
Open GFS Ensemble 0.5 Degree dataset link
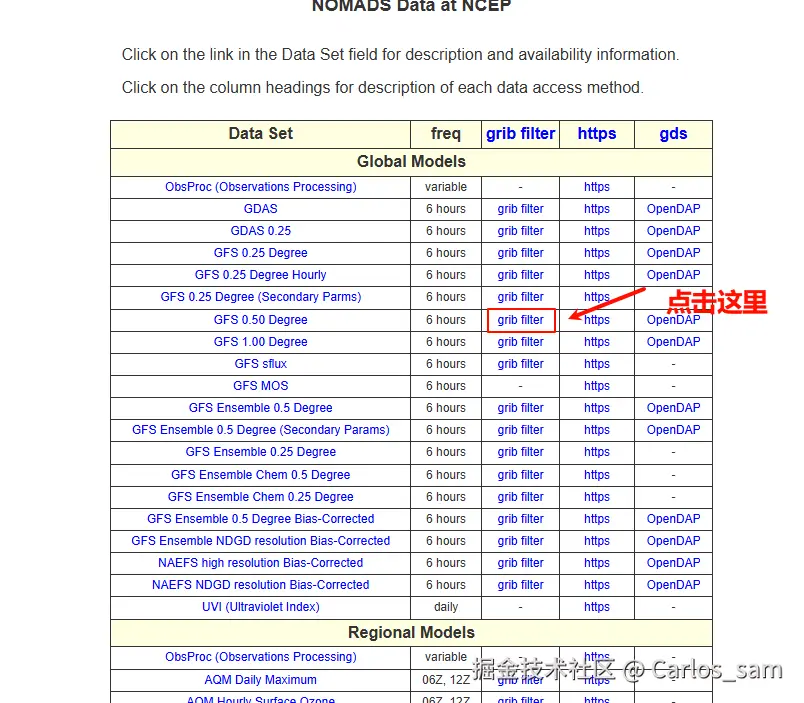(x=260, y=408)
